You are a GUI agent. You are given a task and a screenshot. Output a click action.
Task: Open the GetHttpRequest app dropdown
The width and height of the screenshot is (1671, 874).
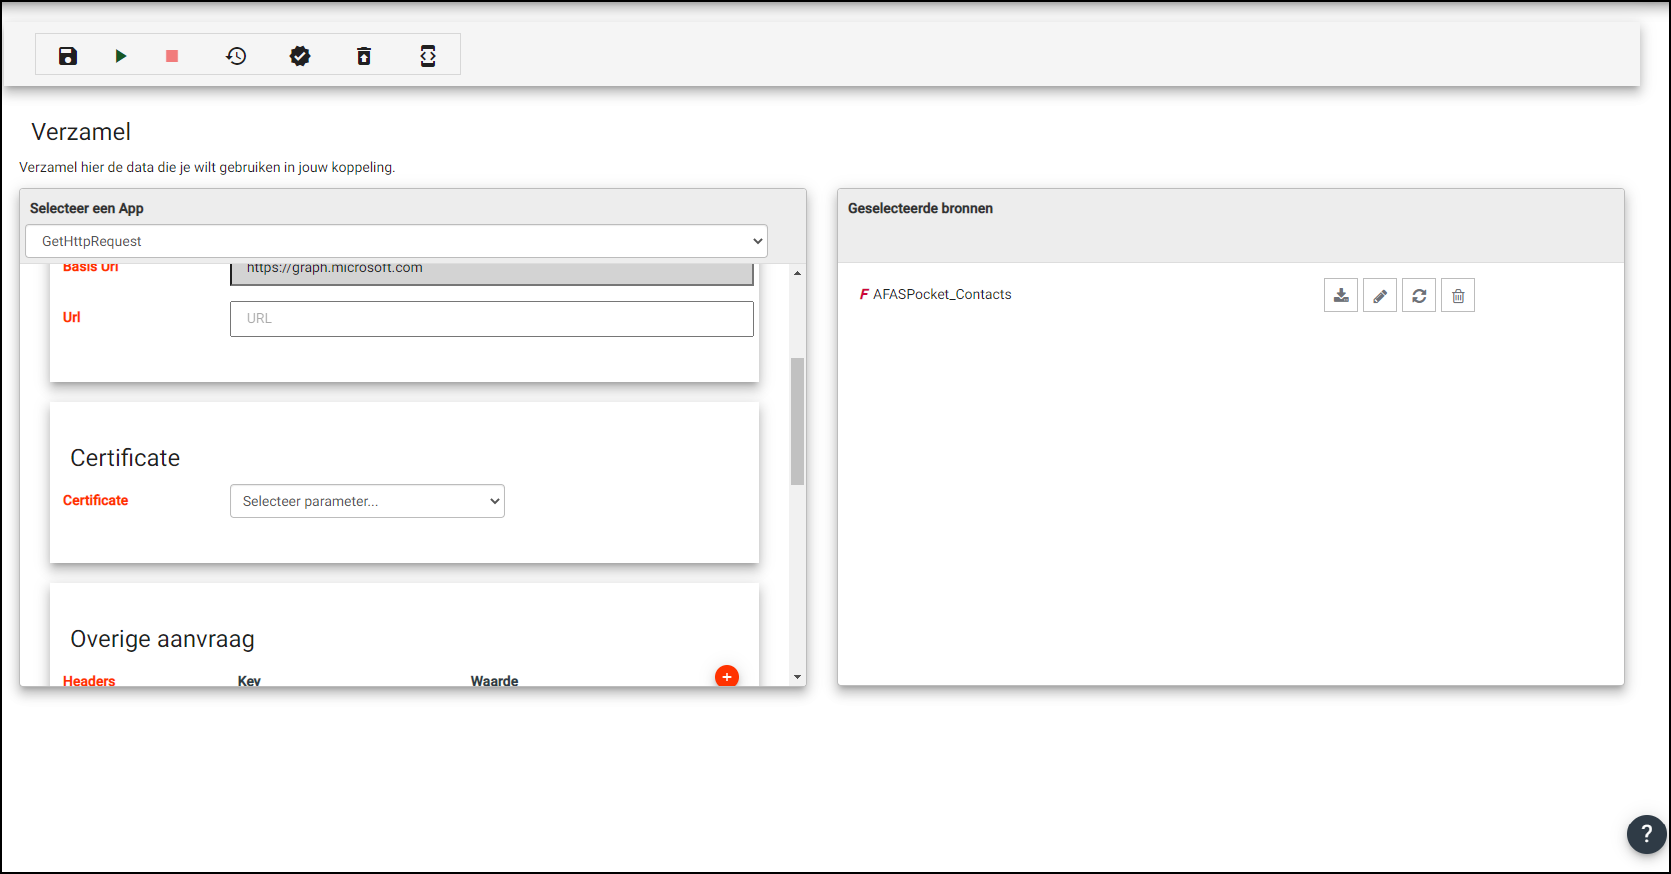(396, 241)
